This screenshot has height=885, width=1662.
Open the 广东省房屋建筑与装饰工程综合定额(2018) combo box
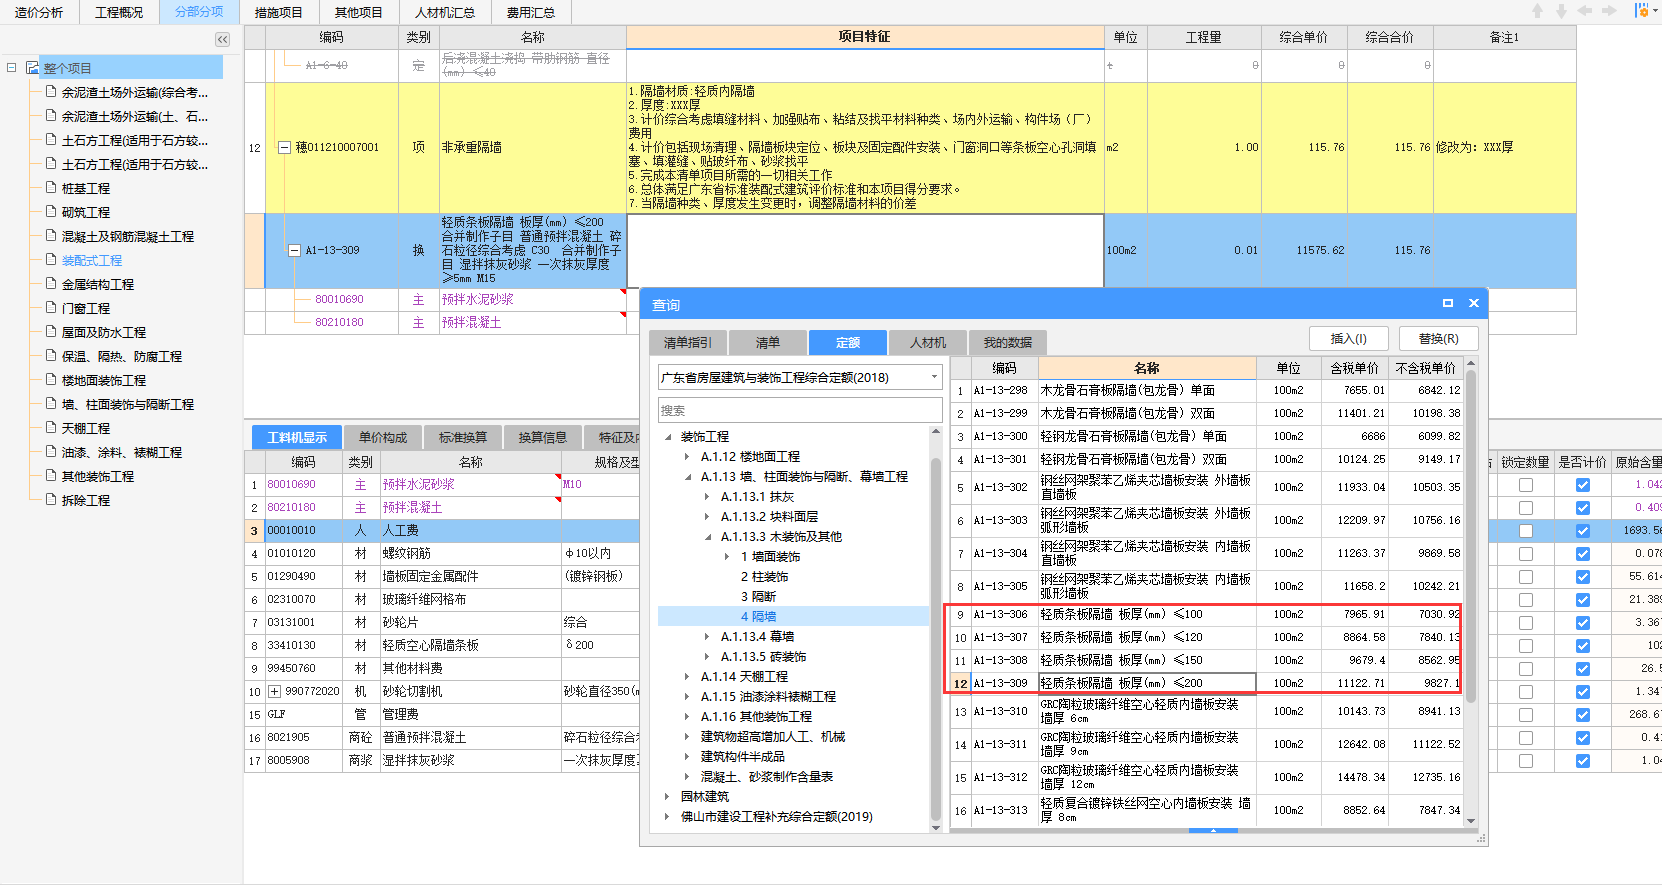800,377
